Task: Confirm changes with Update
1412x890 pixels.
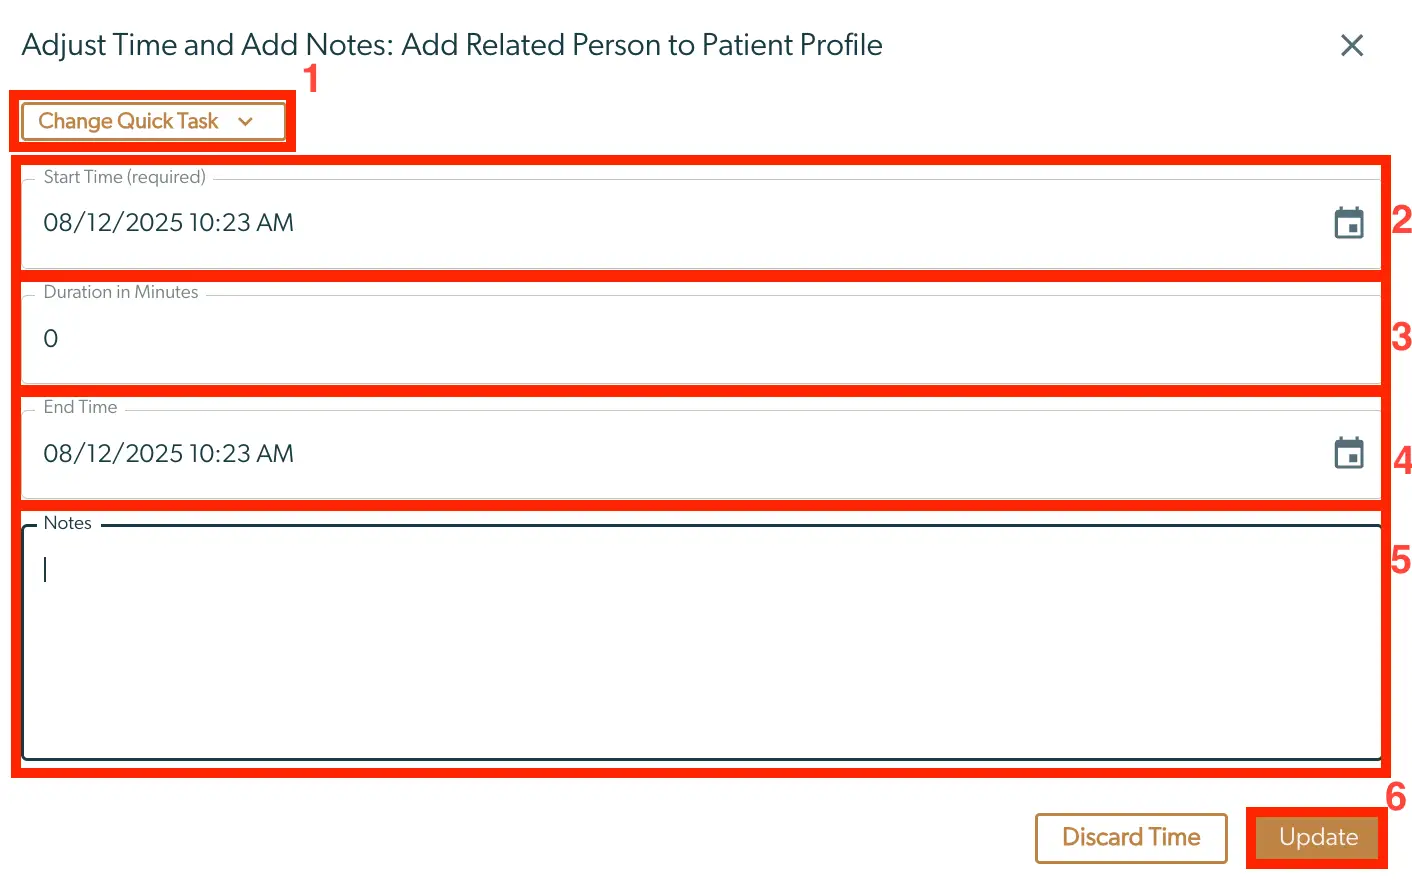Action: 1316,837
